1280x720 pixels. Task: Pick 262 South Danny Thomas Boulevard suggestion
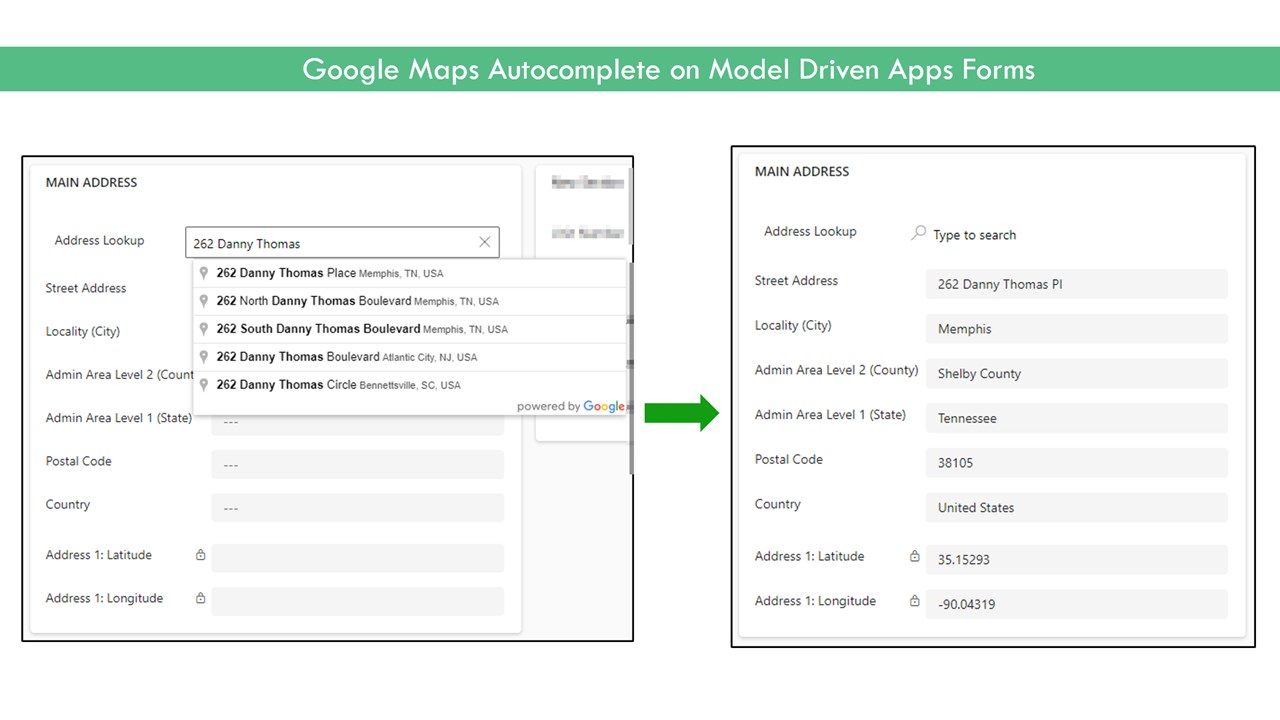410,329
